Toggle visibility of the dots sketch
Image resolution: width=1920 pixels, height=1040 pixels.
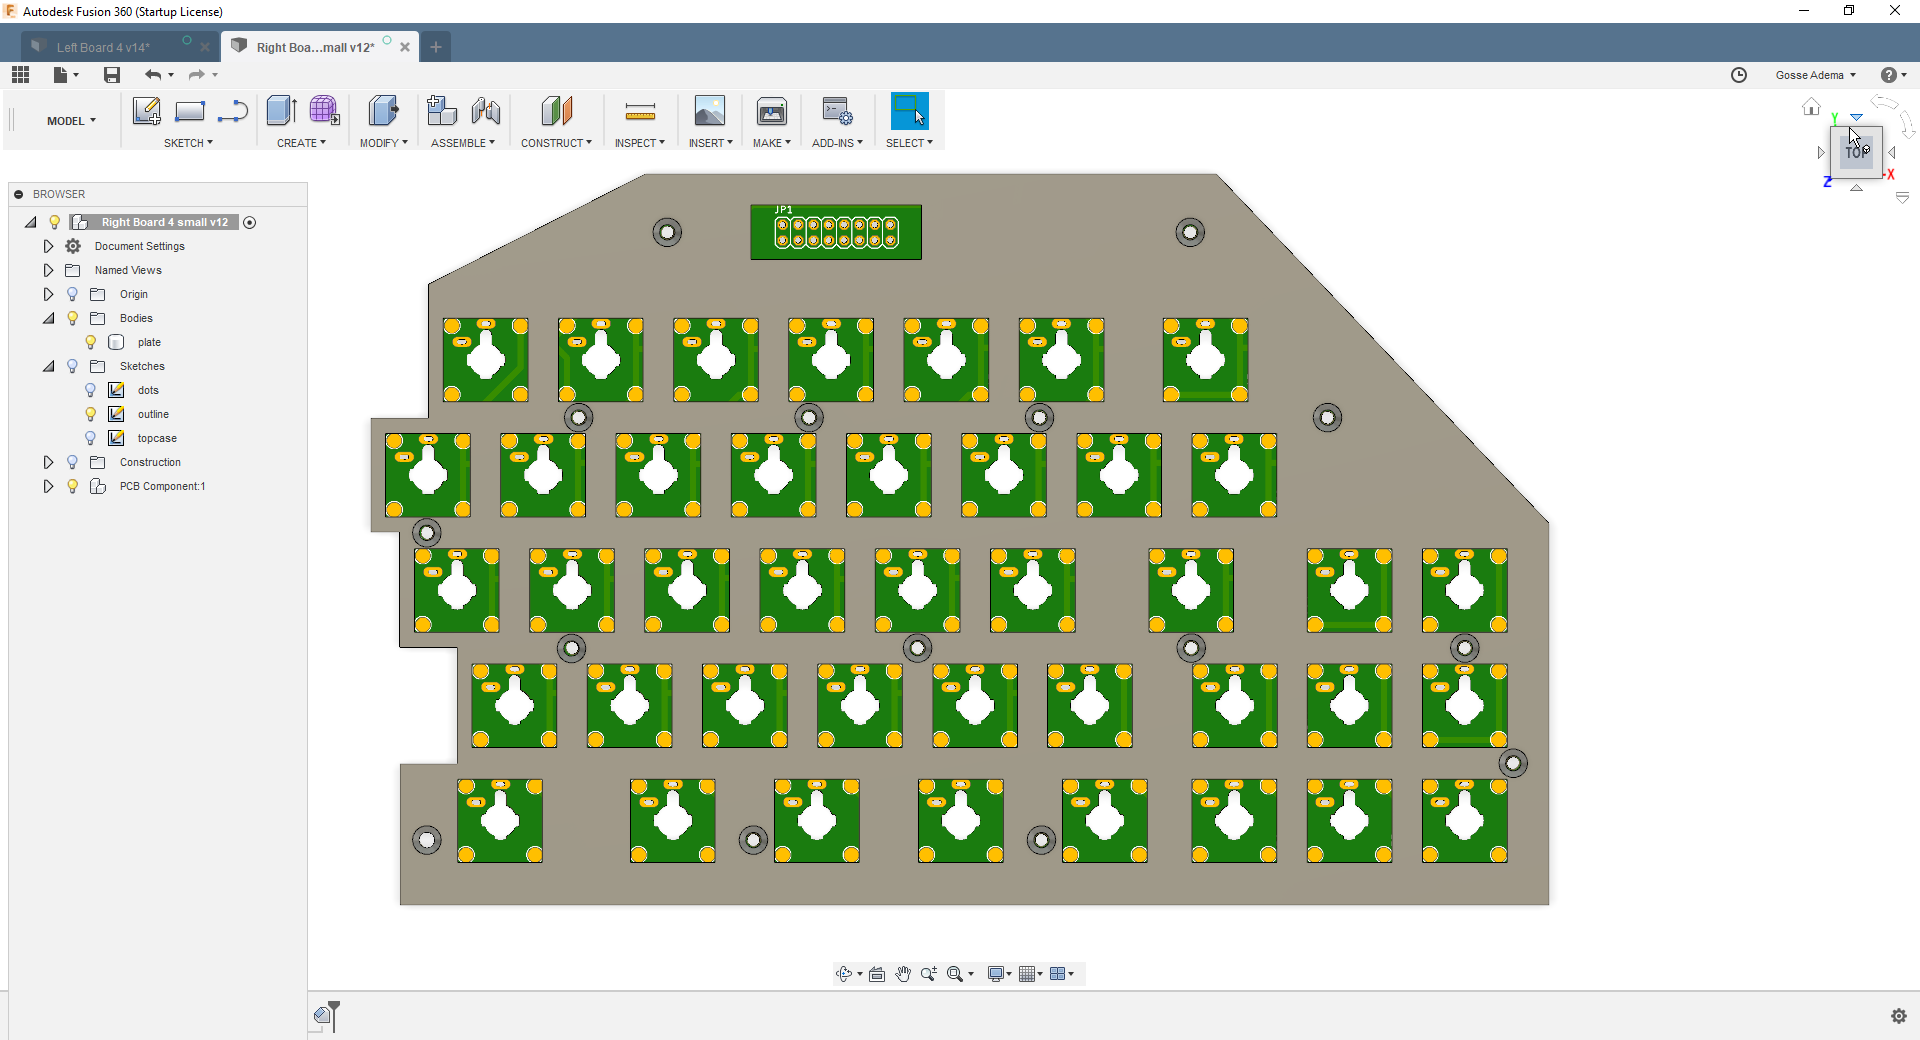point(90,390)
